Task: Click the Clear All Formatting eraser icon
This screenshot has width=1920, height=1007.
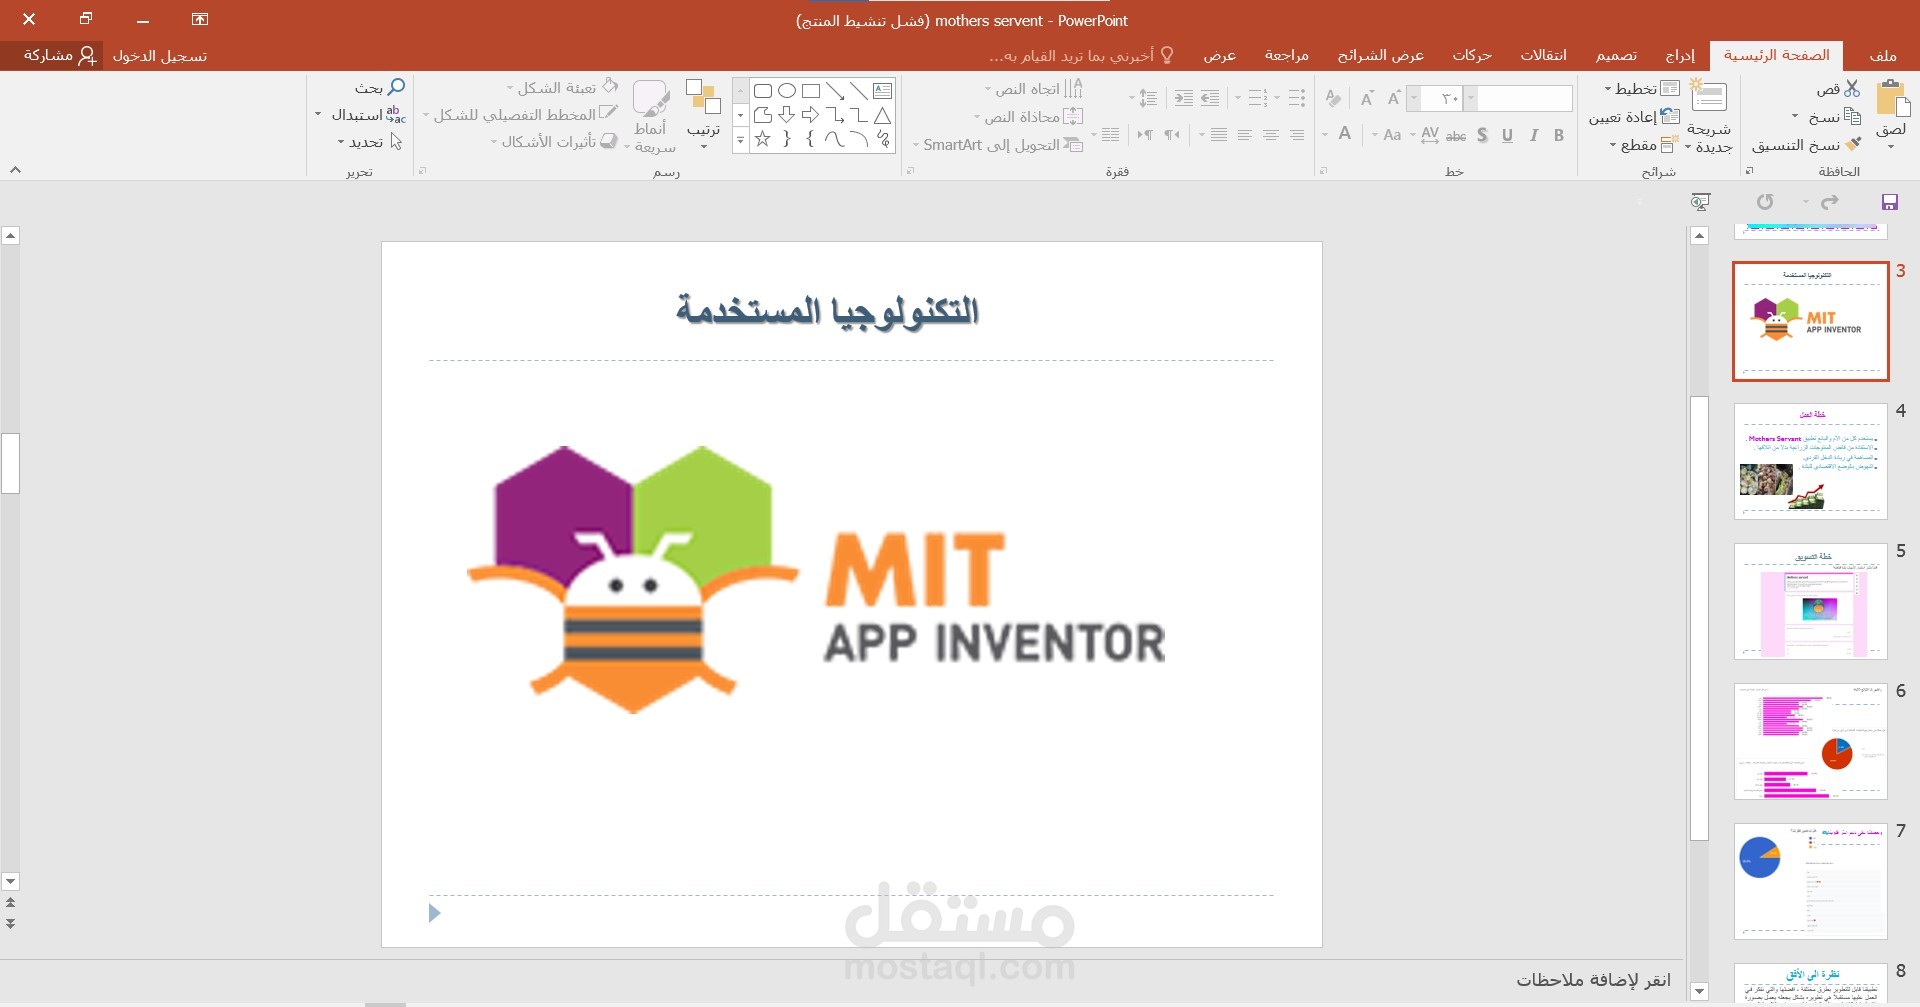Action: coord(1333,97)
